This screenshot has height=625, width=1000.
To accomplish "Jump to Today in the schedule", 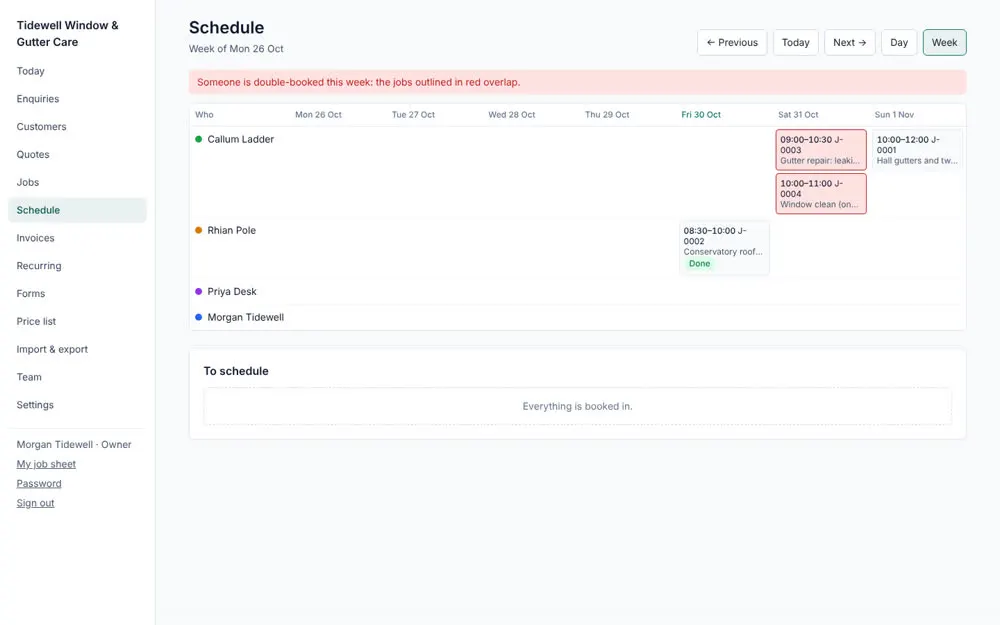I will point(795,43).
